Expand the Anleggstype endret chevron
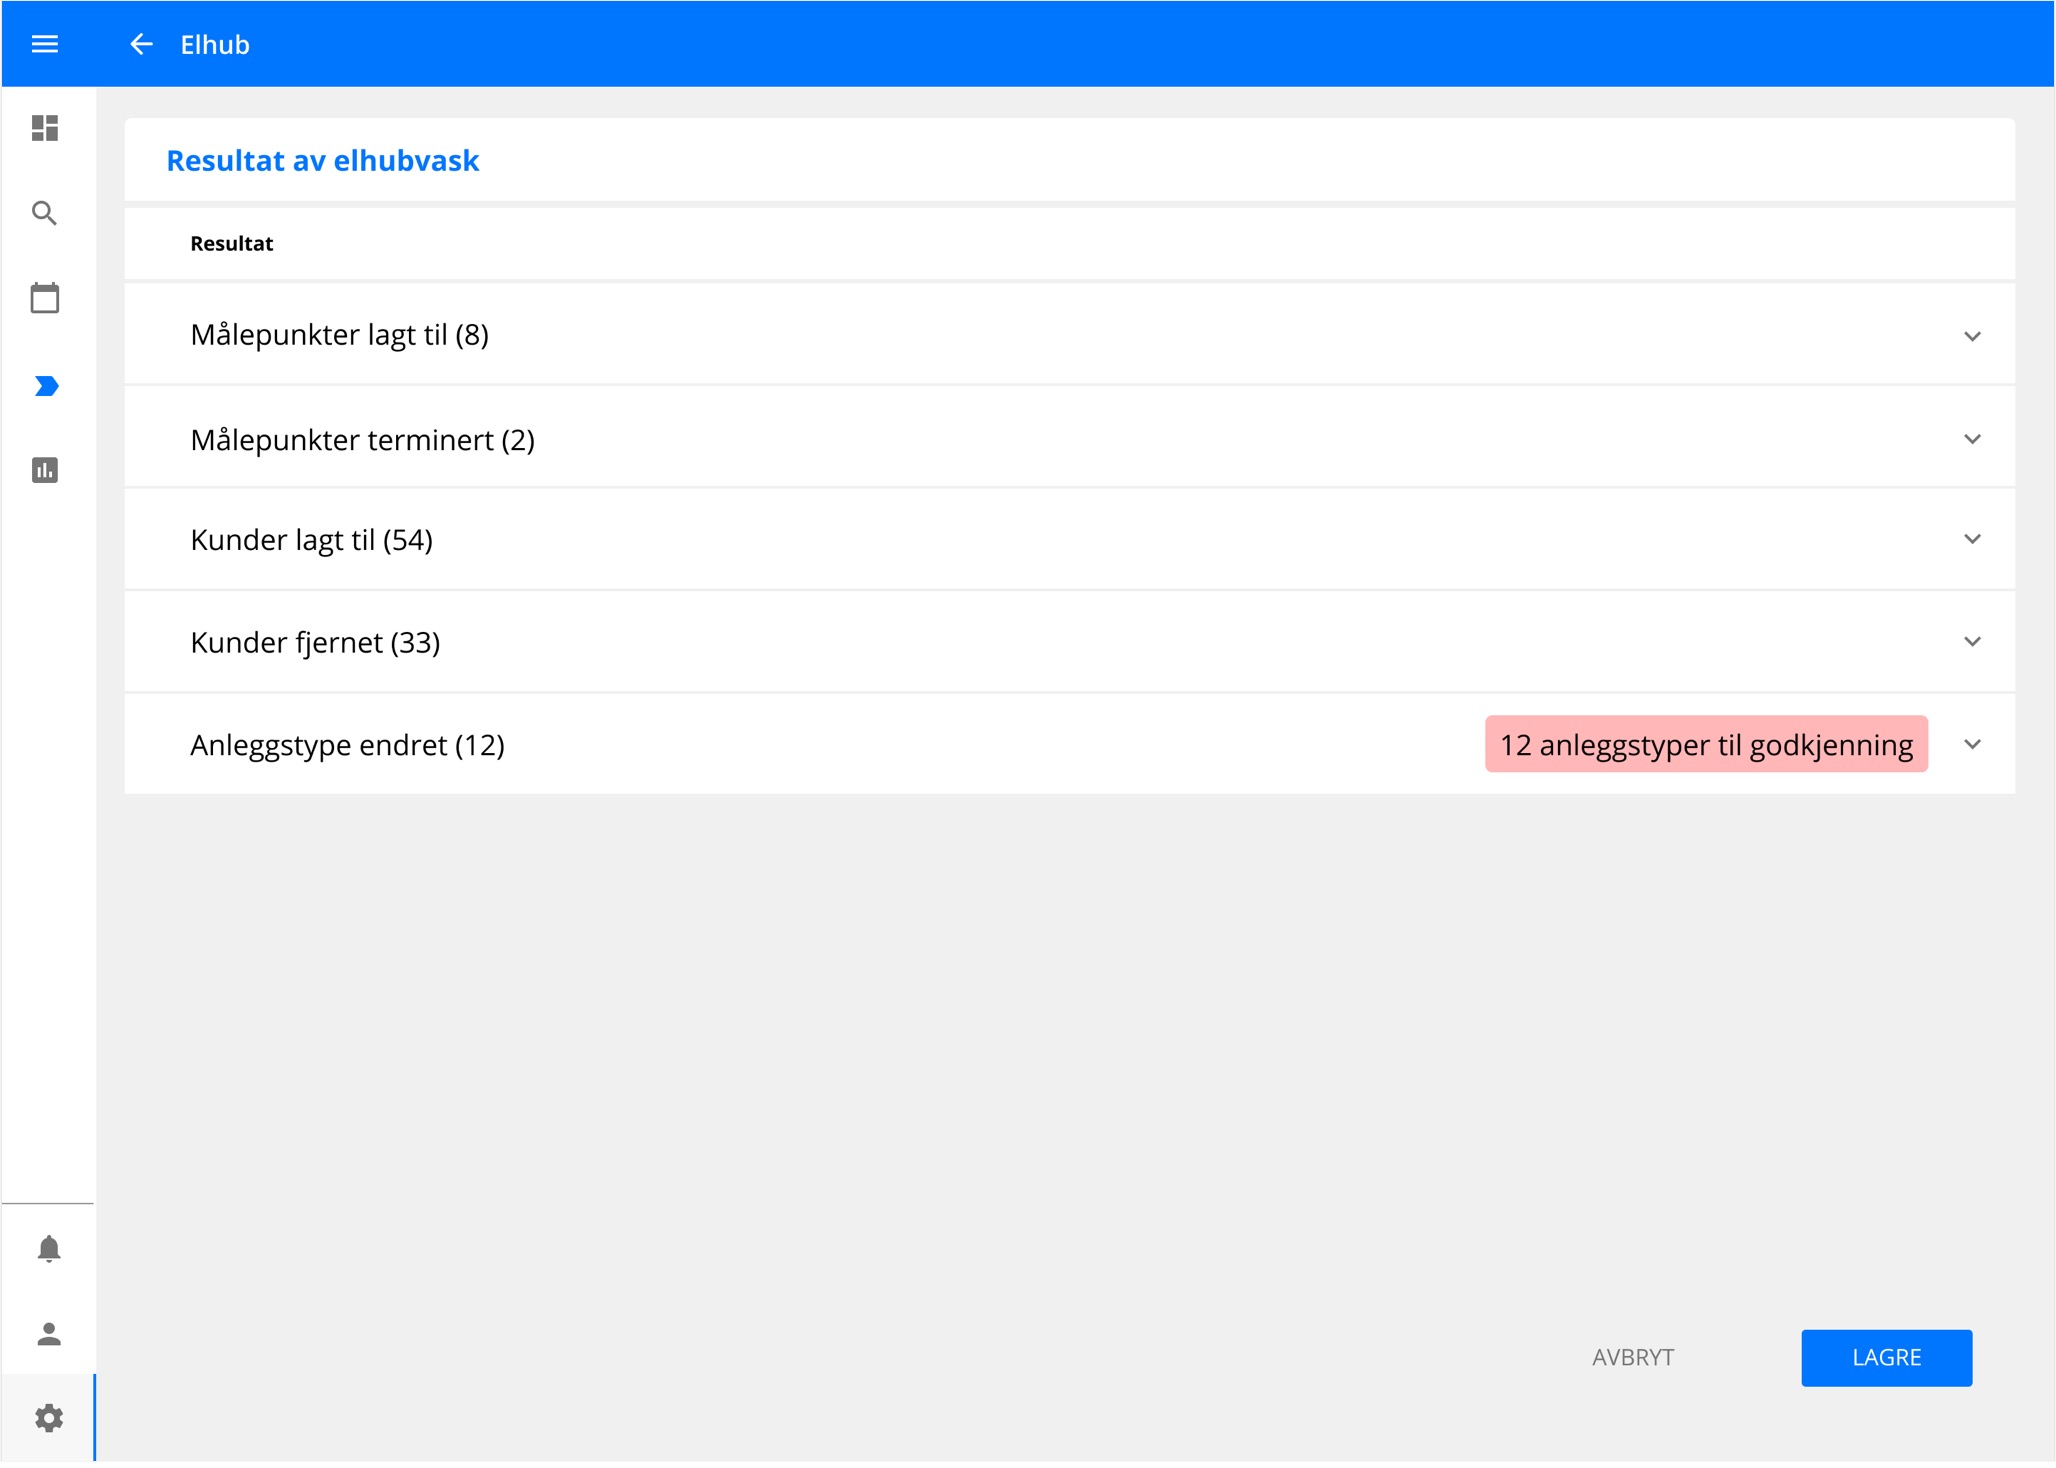This screenshot has height=1468, width=2056. click(1972, 744)
